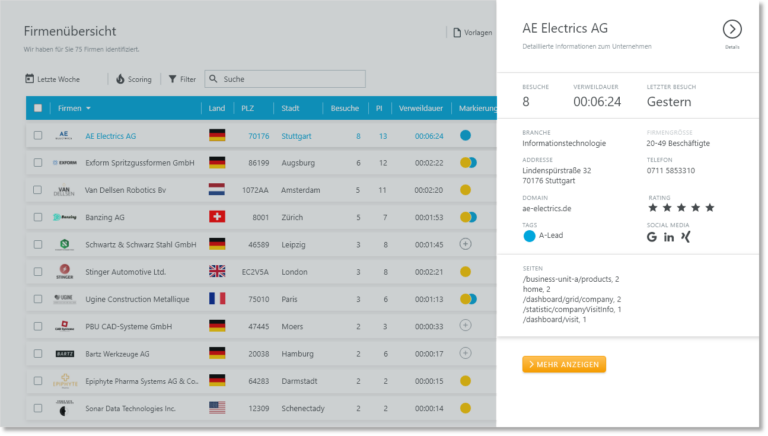Open the ae-electrics.de domain
768x436 pixels.
tap(547, 208)
